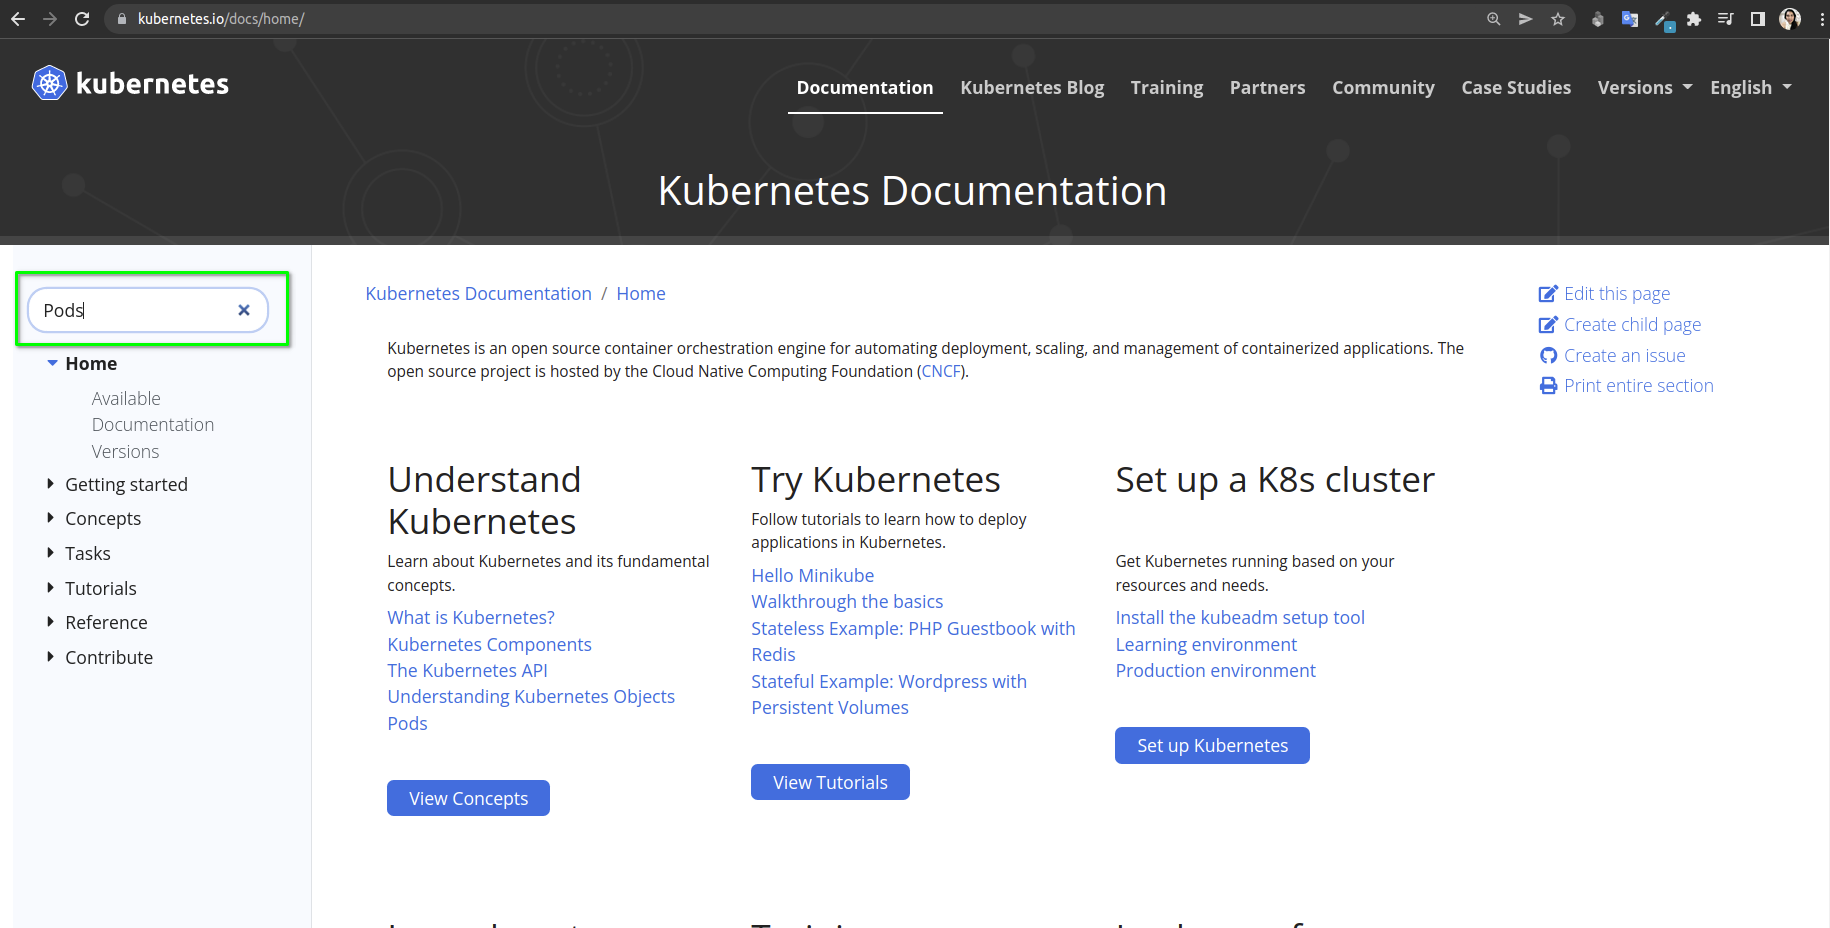Click the Create child page pencil icon
The height and width of the screenshot is (928, 1830).
tap(1548, 325)
